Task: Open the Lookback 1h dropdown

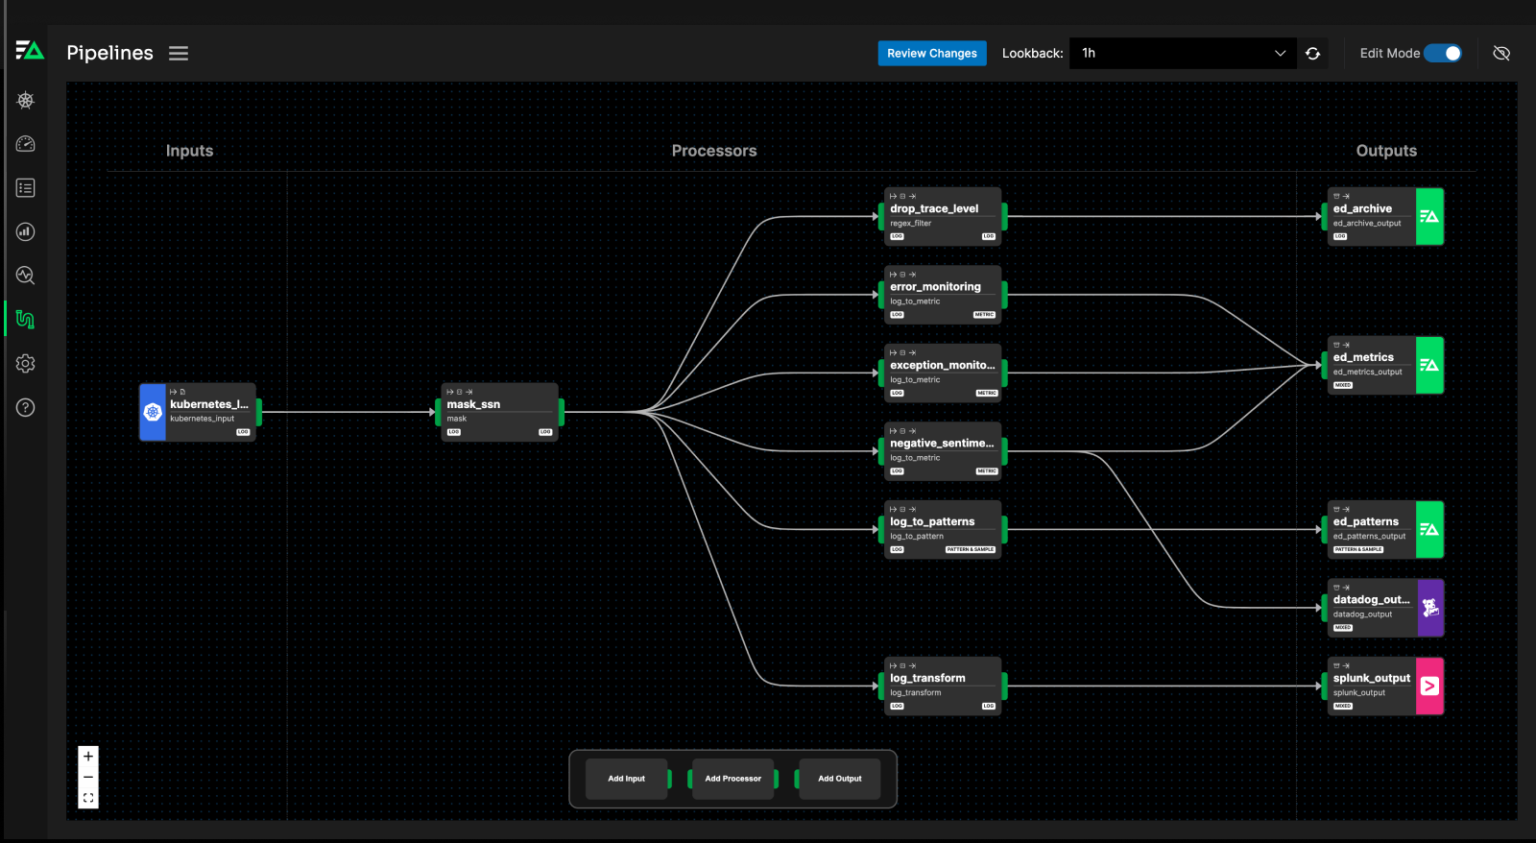Action: [1183, 54]
